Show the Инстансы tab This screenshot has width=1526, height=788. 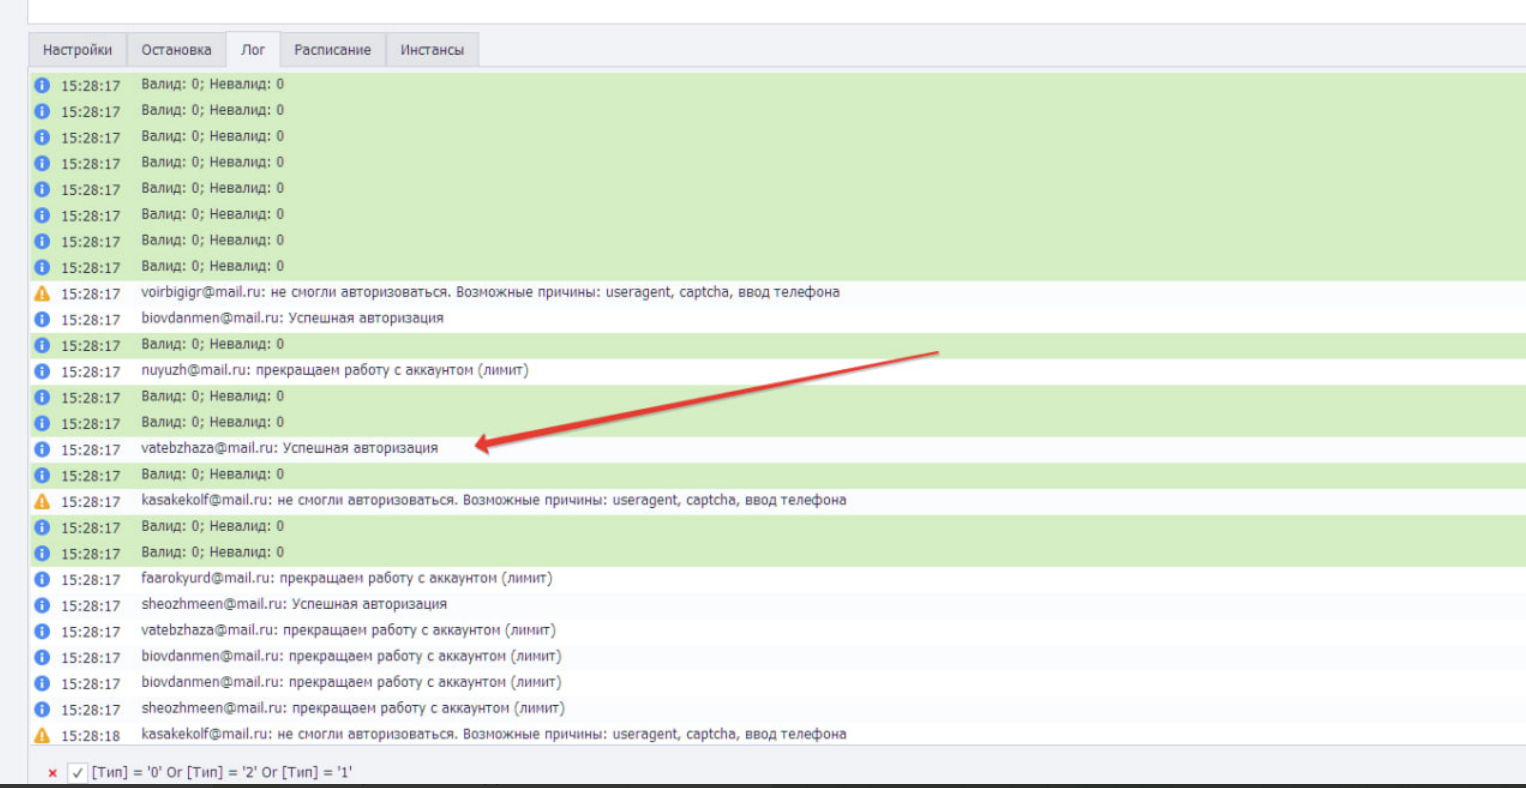click(432, 50)
